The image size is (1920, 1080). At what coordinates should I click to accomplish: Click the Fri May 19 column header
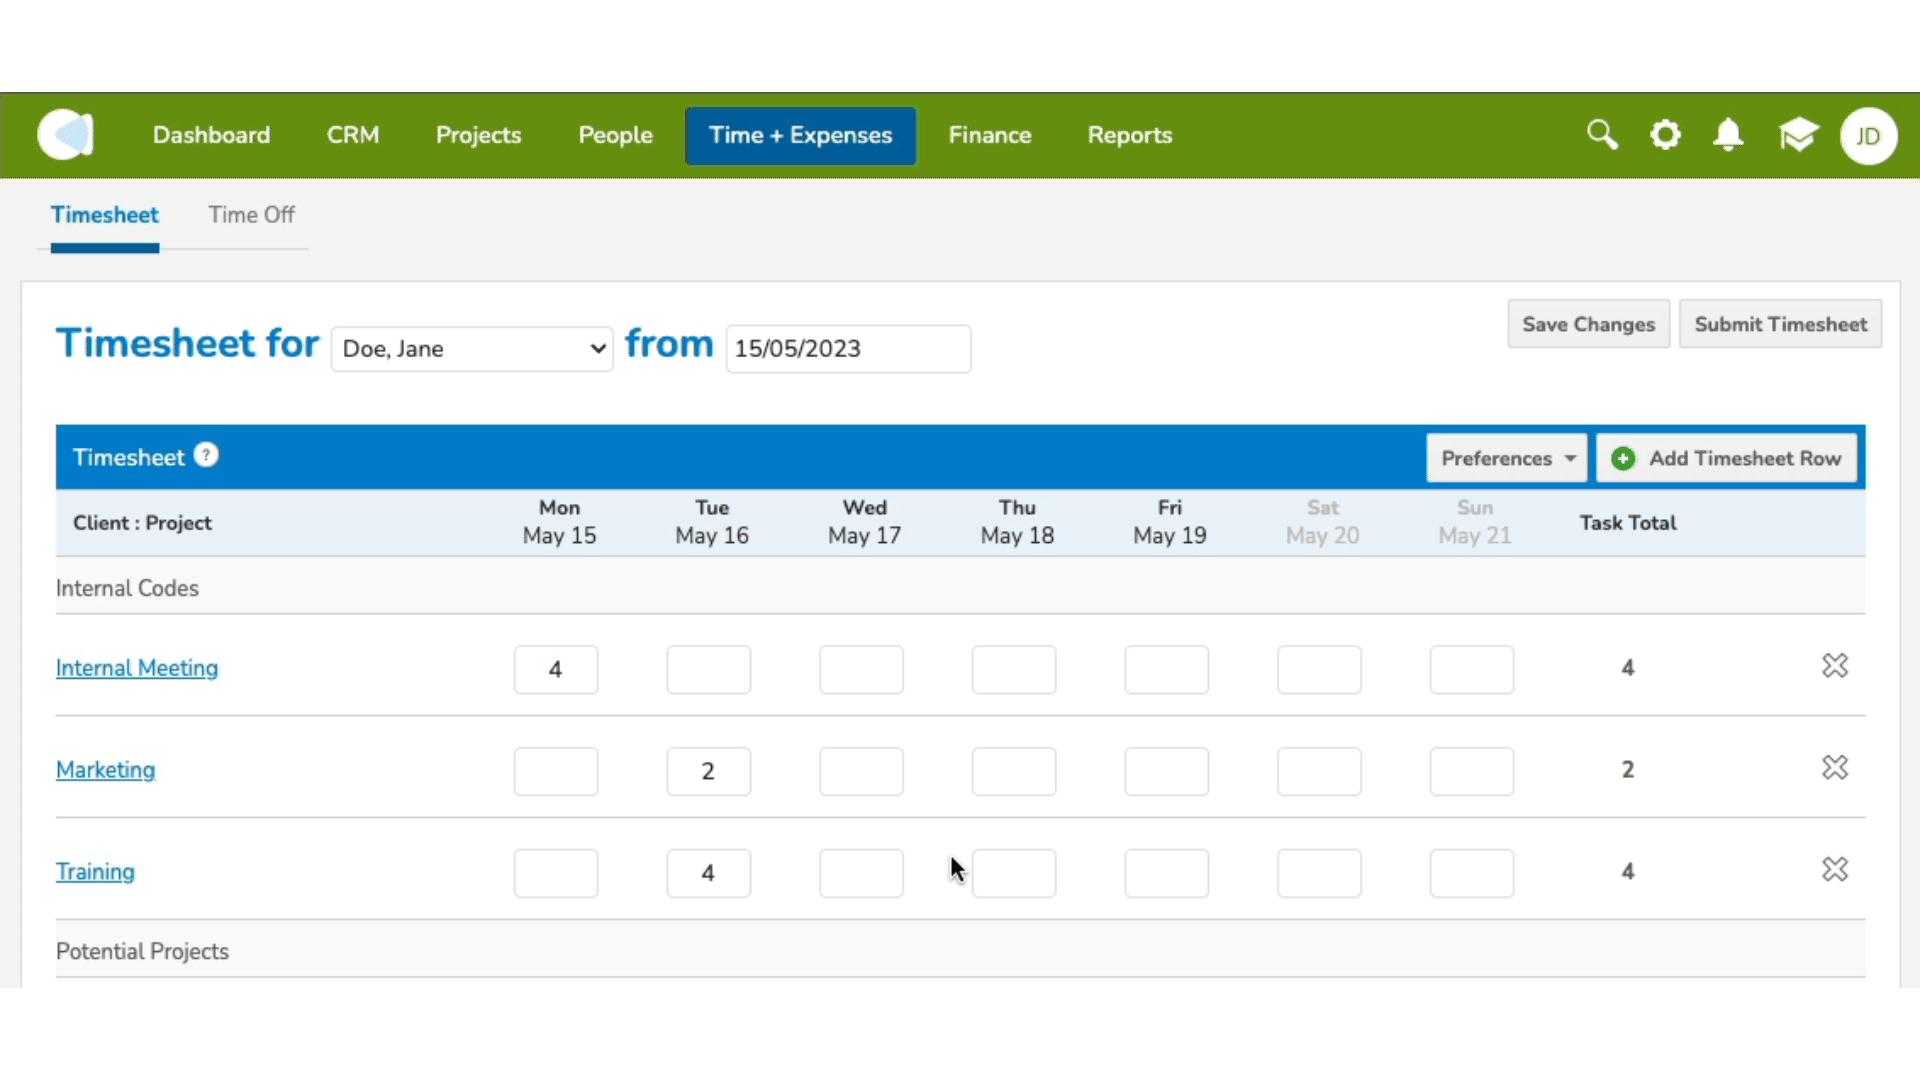(1170, 522)
